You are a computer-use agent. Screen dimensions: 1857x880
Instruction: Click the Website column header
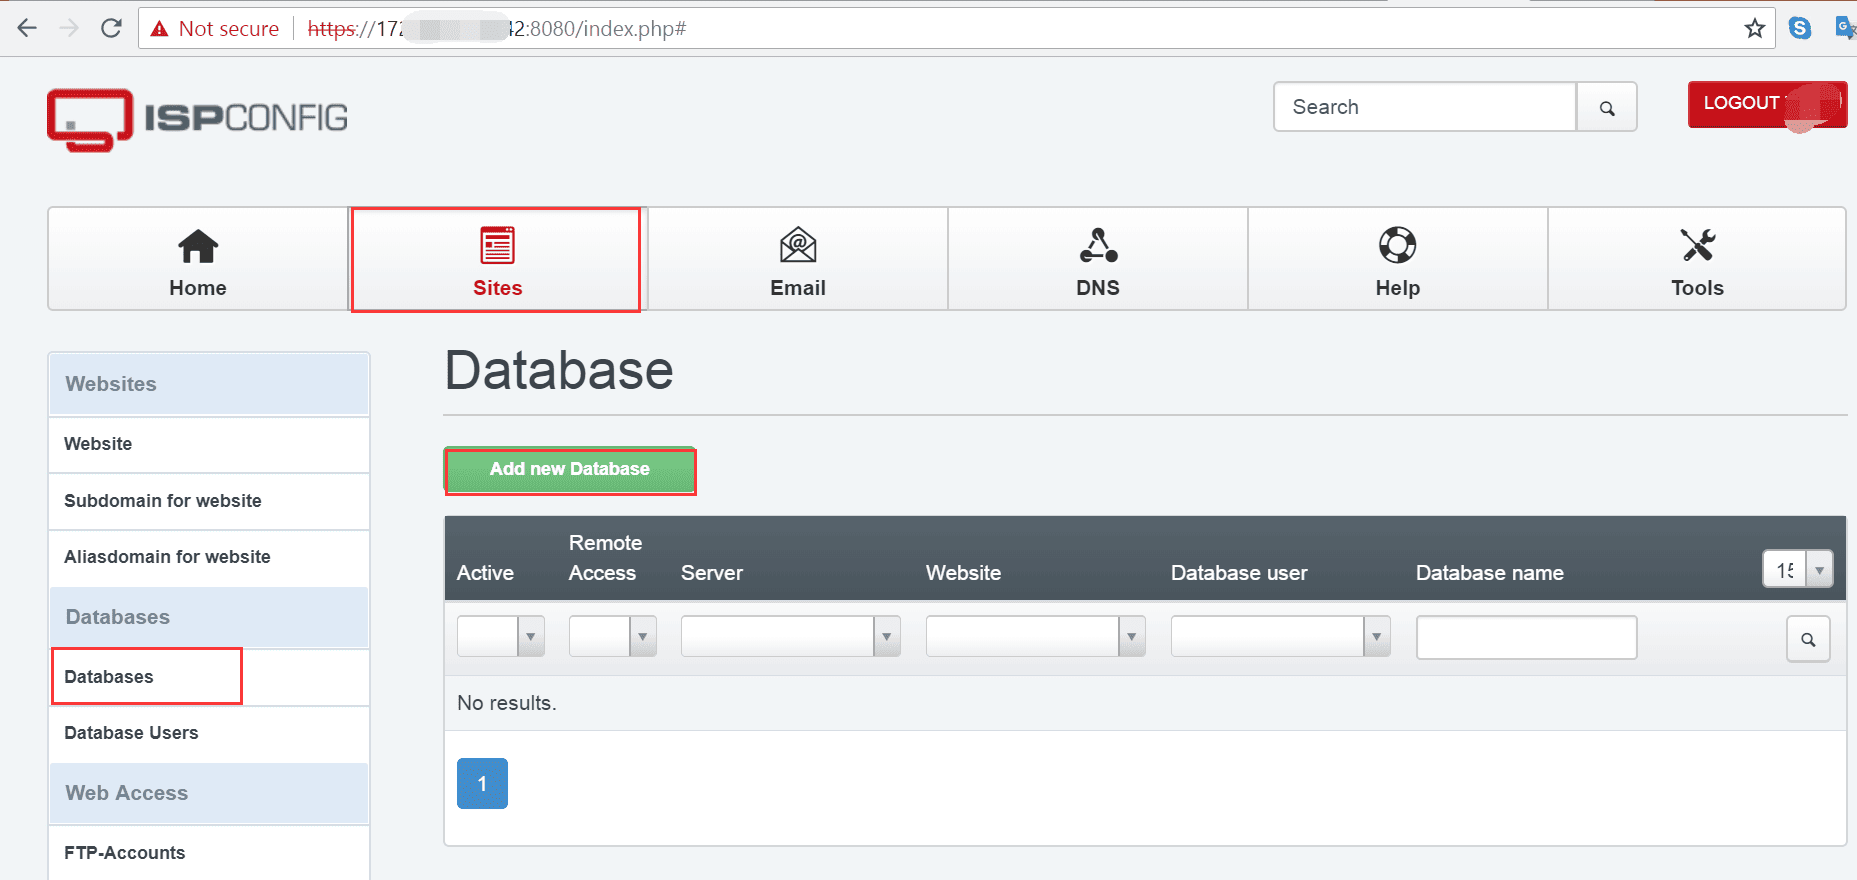(x=963, y=573)
